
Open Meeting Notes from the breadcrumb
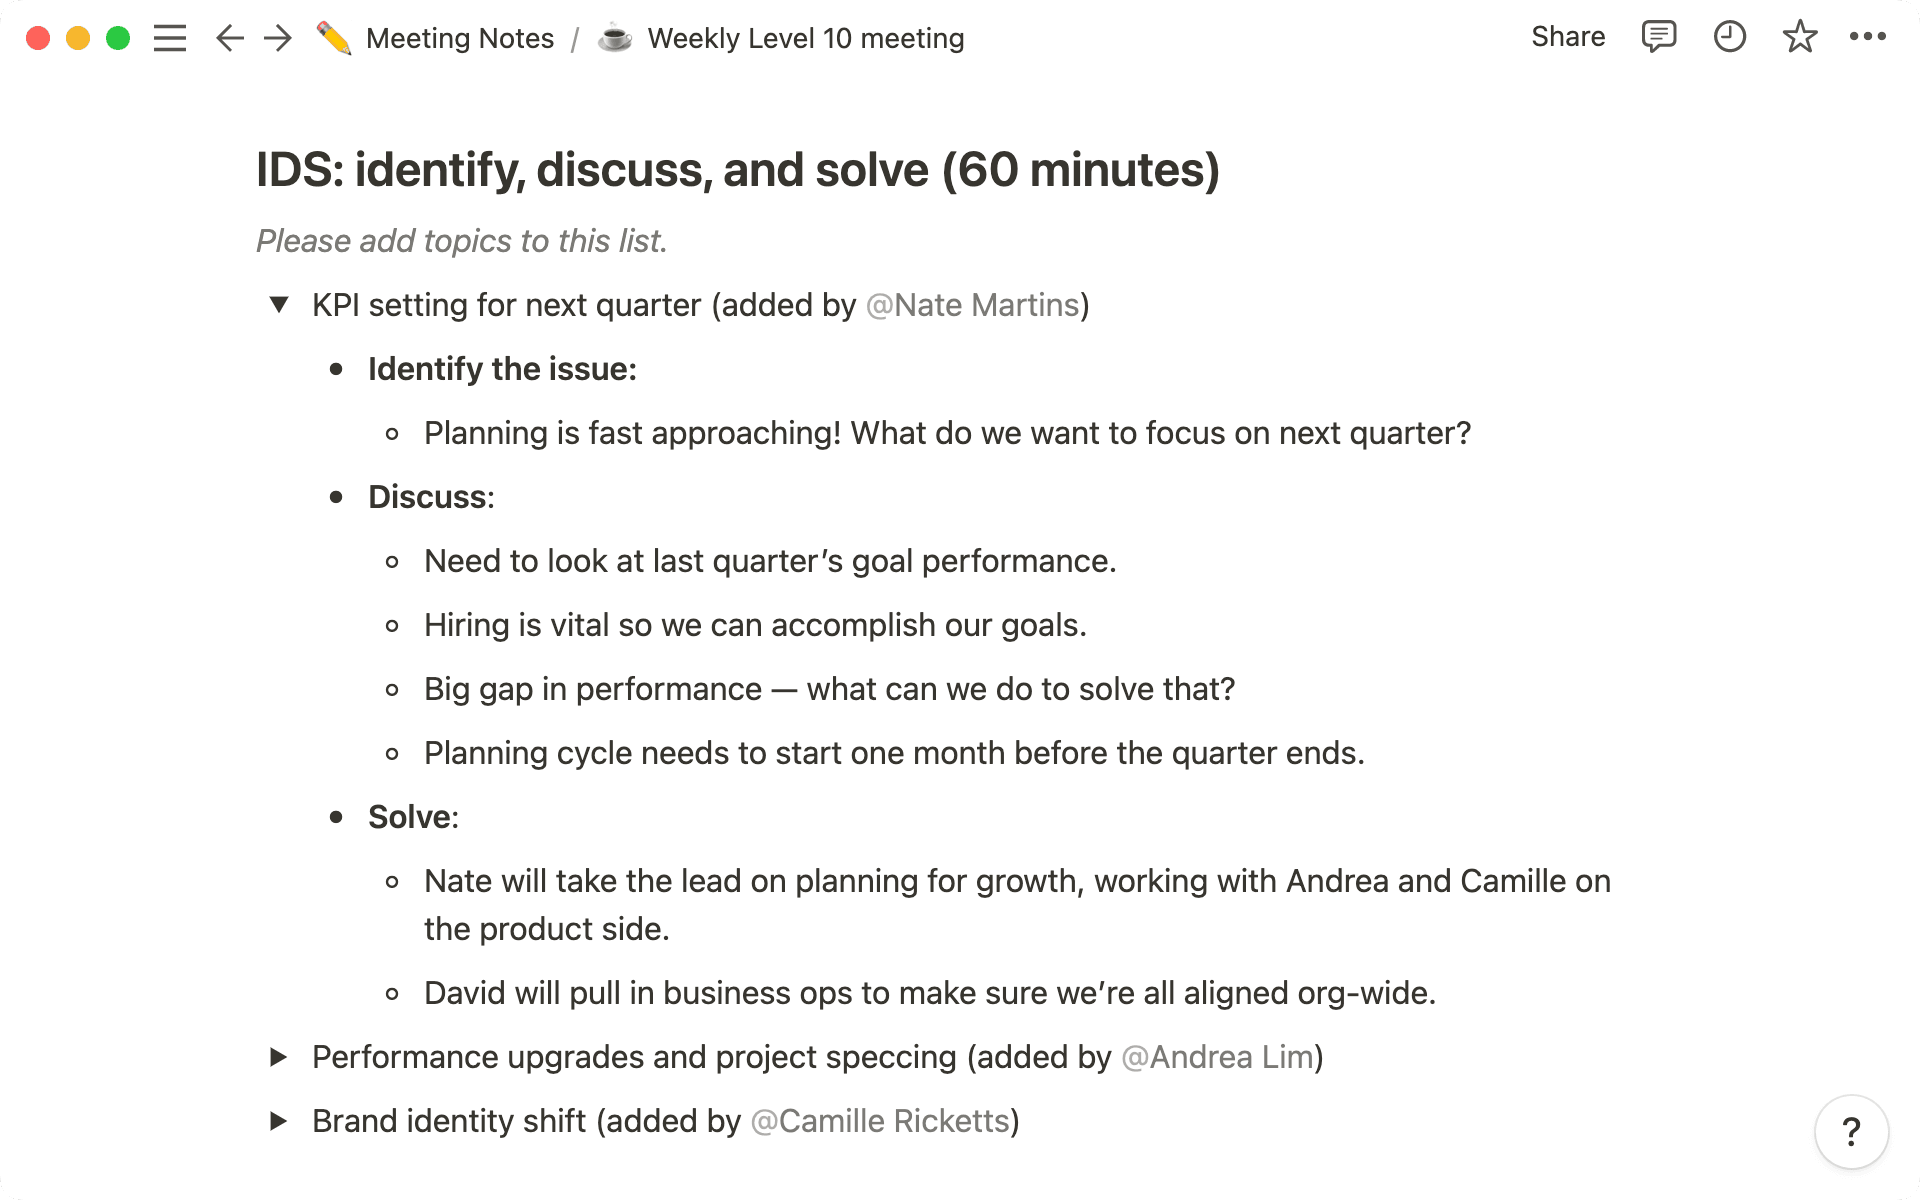tap(461, 37)
